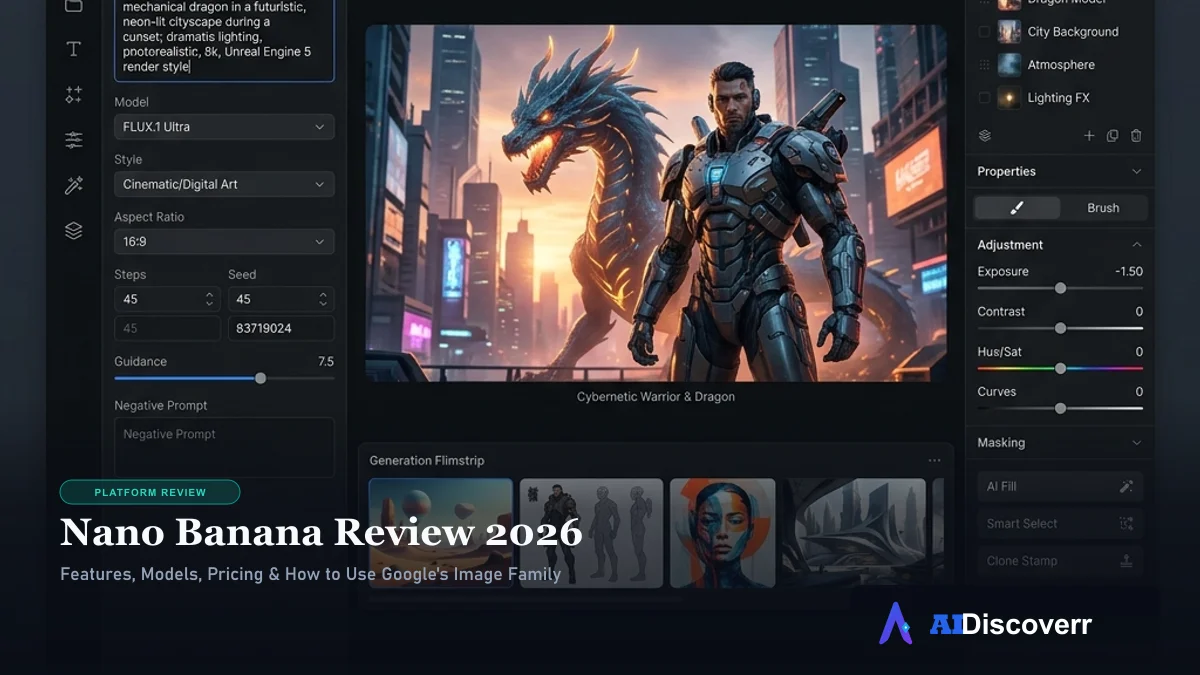The image size is (1200, 675).
Task: Click the Smart Select button
Action: click(1060, 524)
